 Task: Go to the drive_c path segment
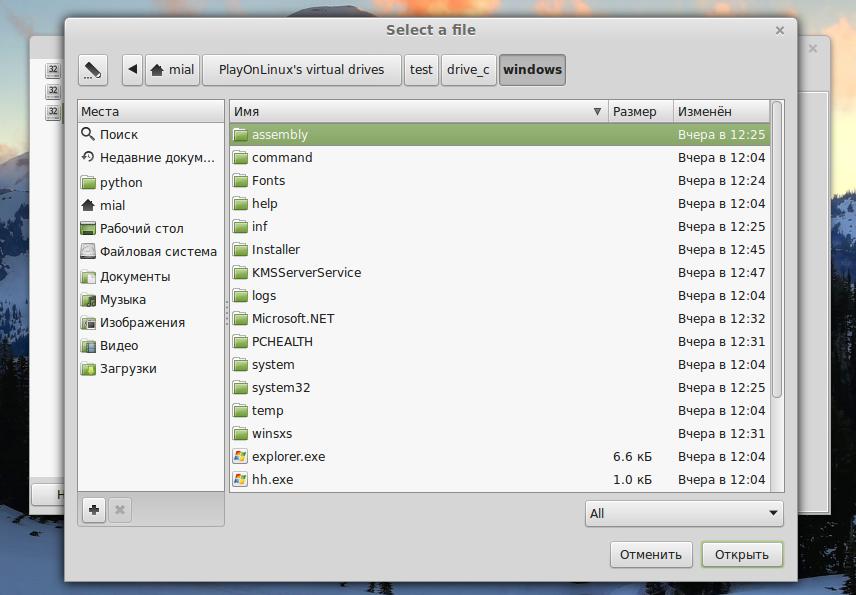(x=468, y=70)
